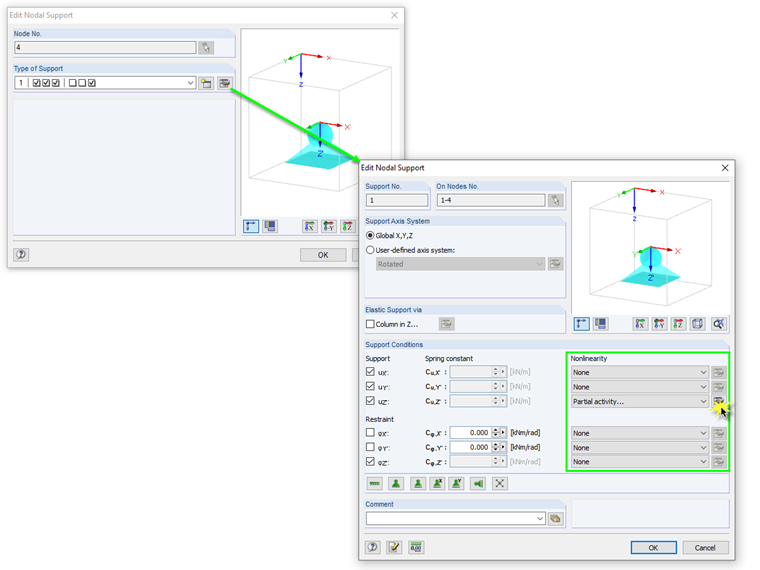View in X direction in back dialog preview
760x570 pixels.
[309, 226]
